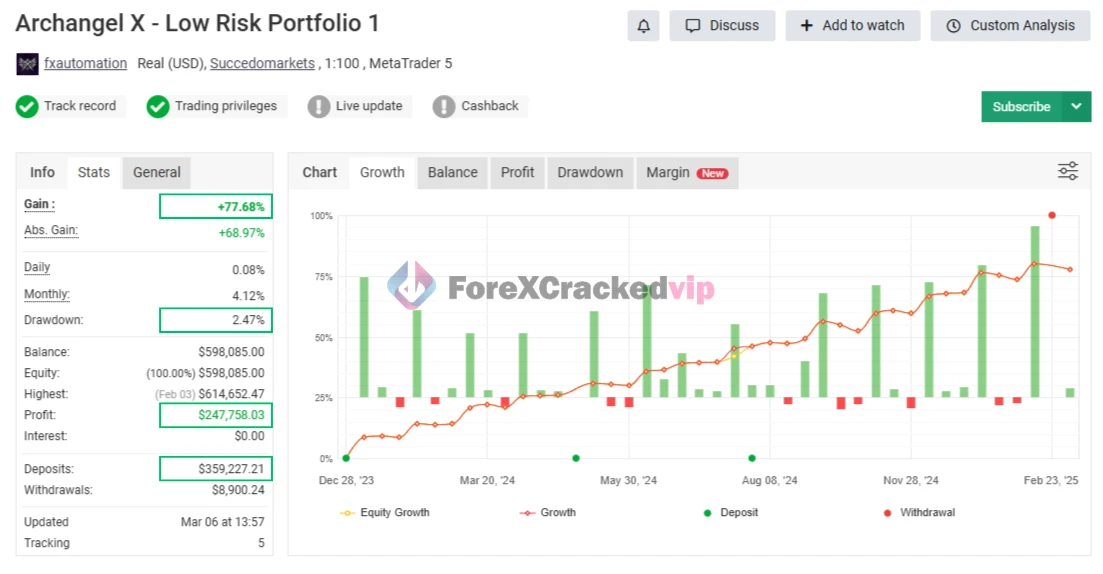Click the clock icon in Custom Analysis
The width and height of the screenshot is (1103, 574).
(953, 26)
